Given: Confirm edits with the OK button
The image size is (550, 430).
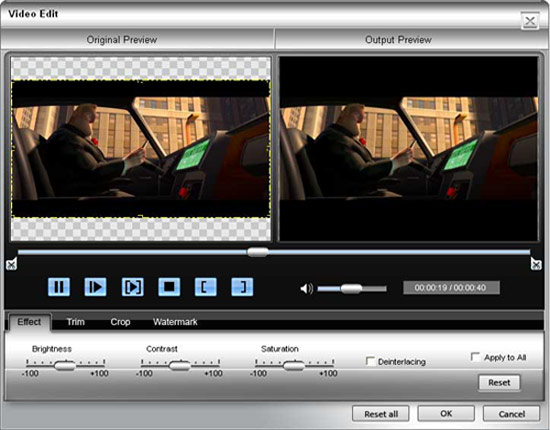Looking at the screenshot, I should point(446,414).
